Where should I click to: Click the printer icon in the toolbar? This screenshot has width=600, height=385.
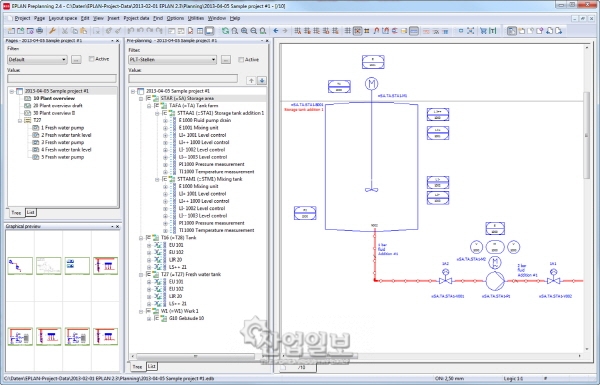[39, 31]
